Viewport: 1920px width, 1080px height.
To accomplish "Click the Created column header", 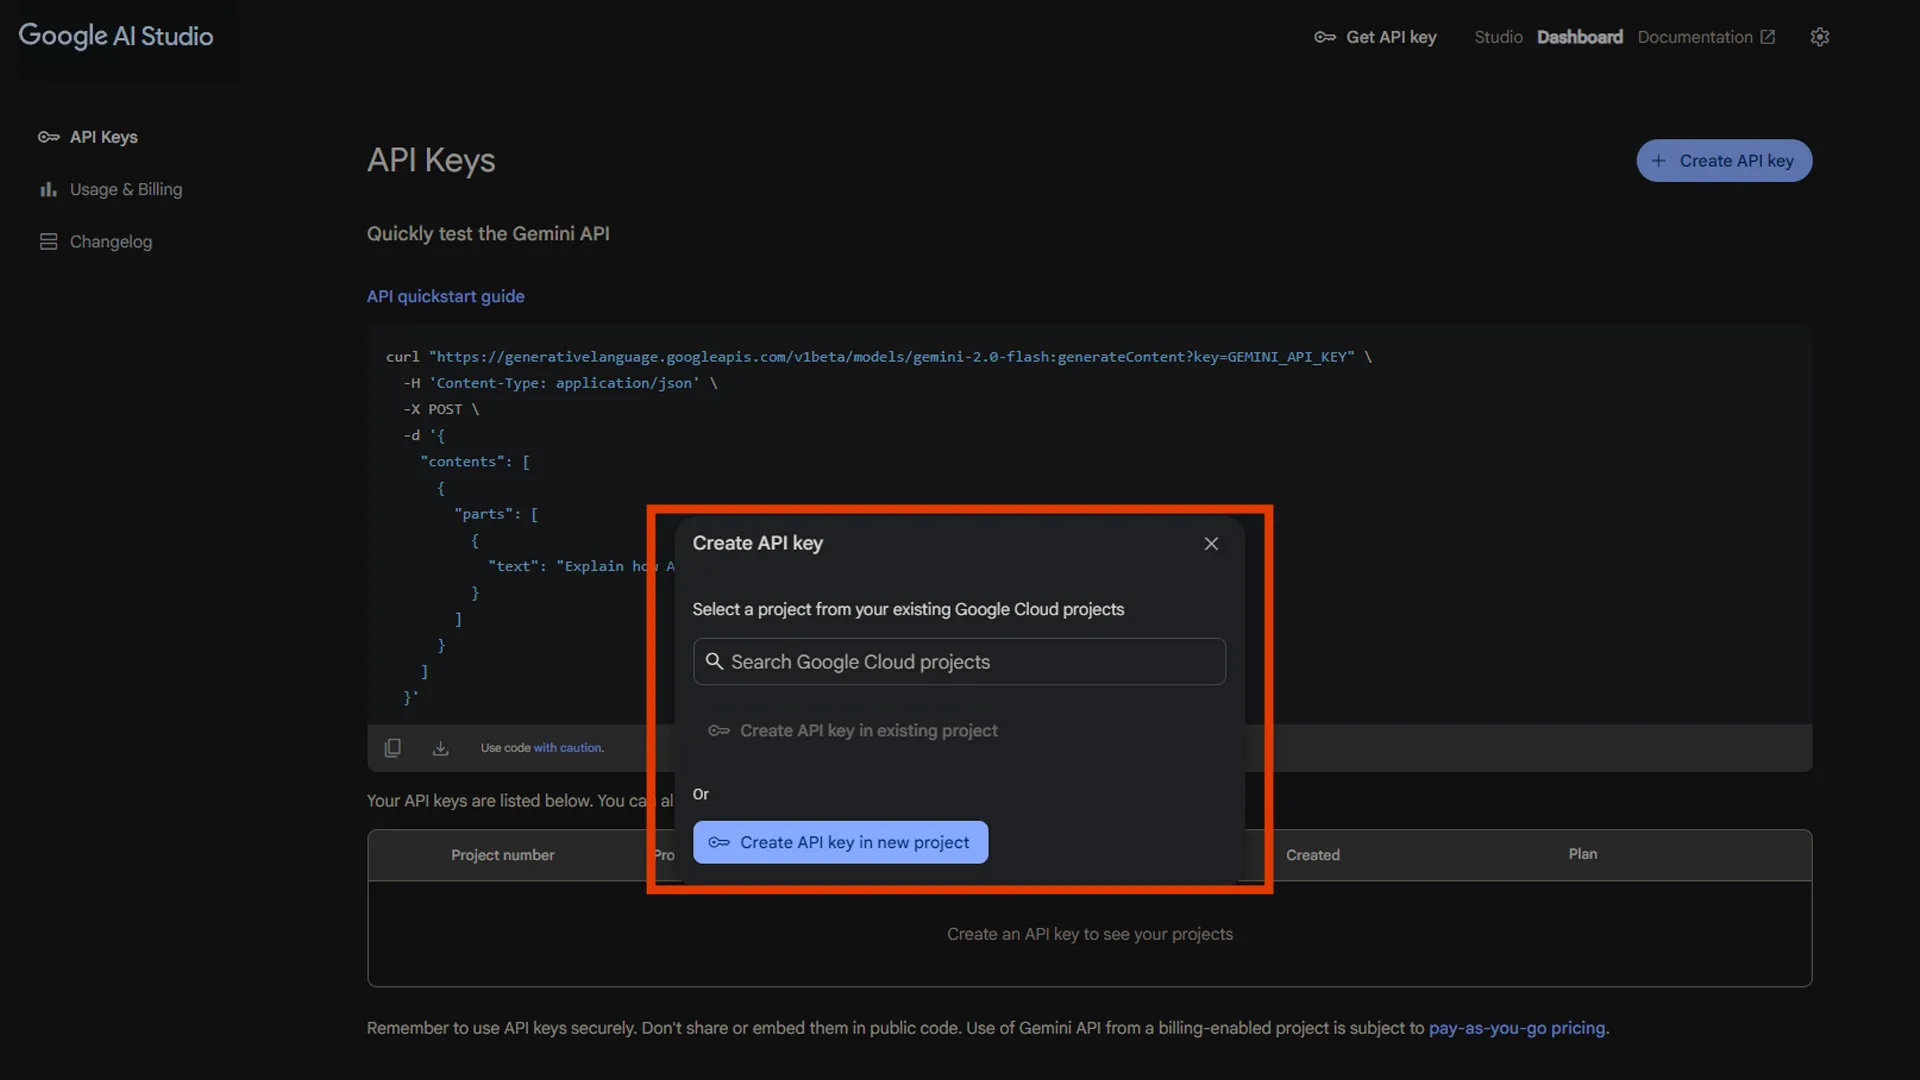I will pyautogui.click(x=1313, y=855).
